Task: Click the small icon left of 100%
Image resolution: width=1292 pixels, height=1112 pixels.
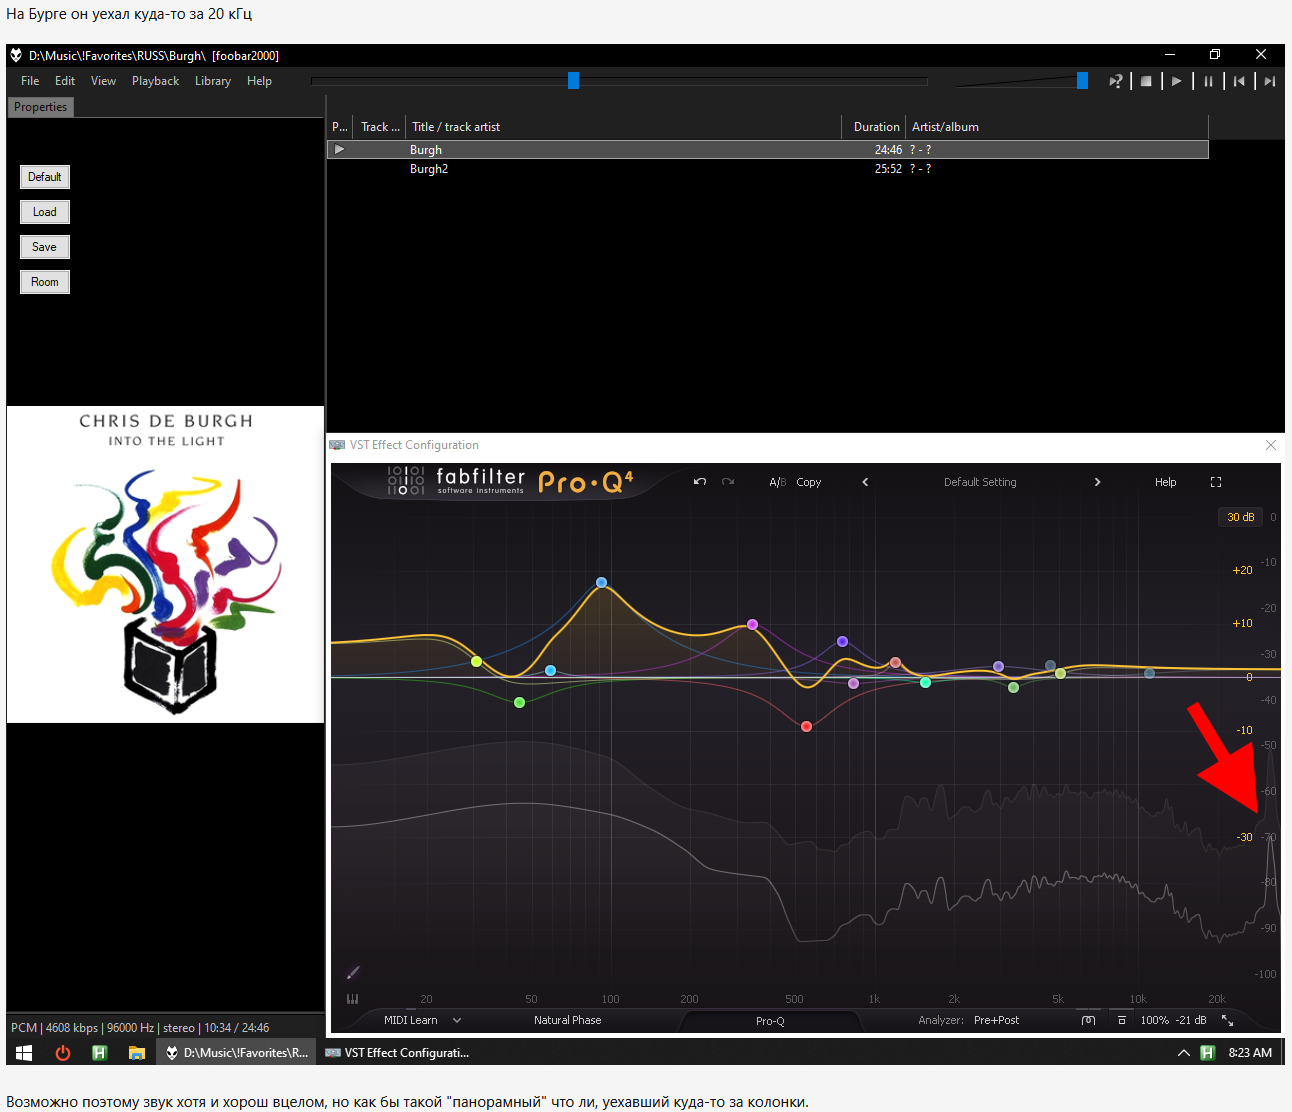Action: [1122, 1020]
